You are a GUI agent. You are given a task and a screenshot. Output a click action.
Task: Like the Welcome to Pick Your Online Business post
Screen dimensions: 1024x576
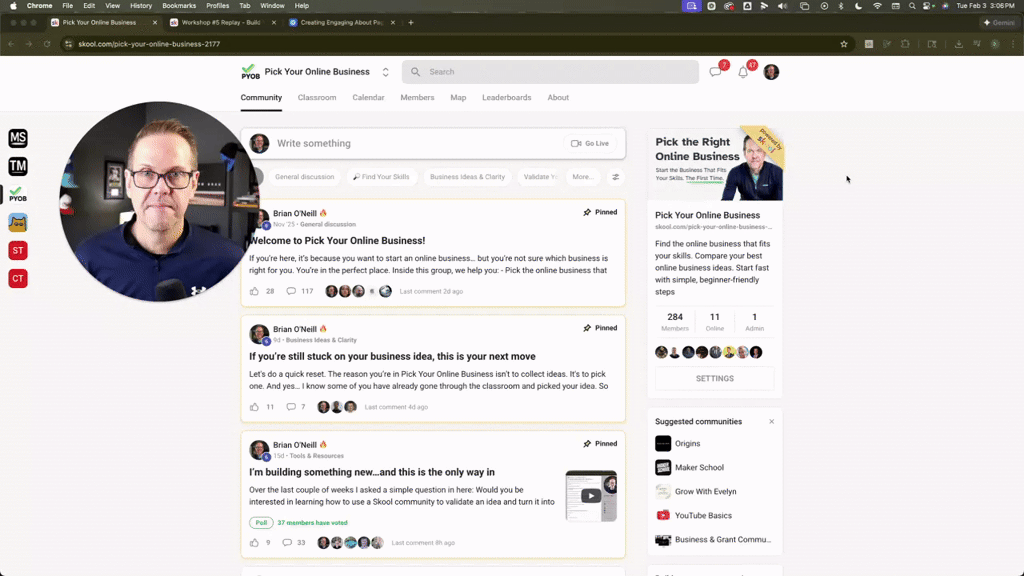coord(254,291)
